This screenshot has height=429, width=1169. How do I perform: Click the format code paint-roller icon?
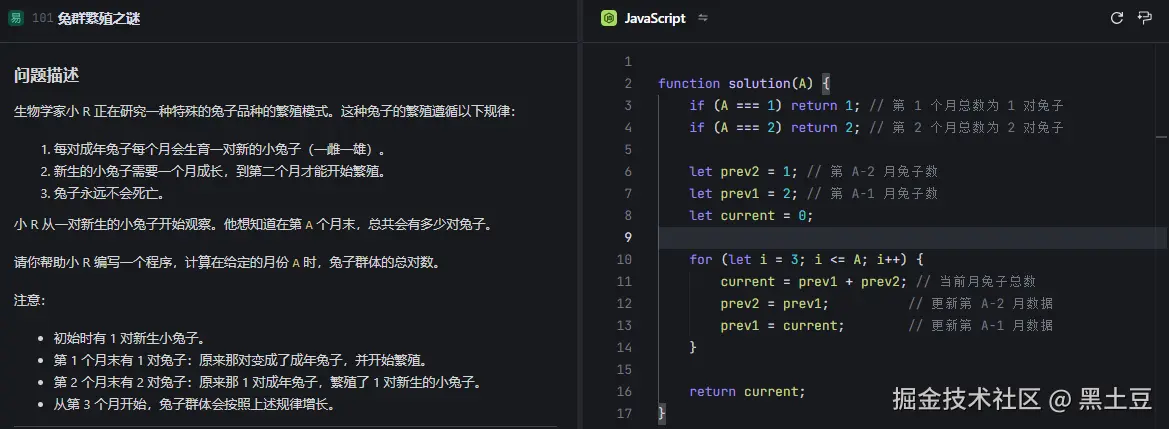click(1144, 19)
